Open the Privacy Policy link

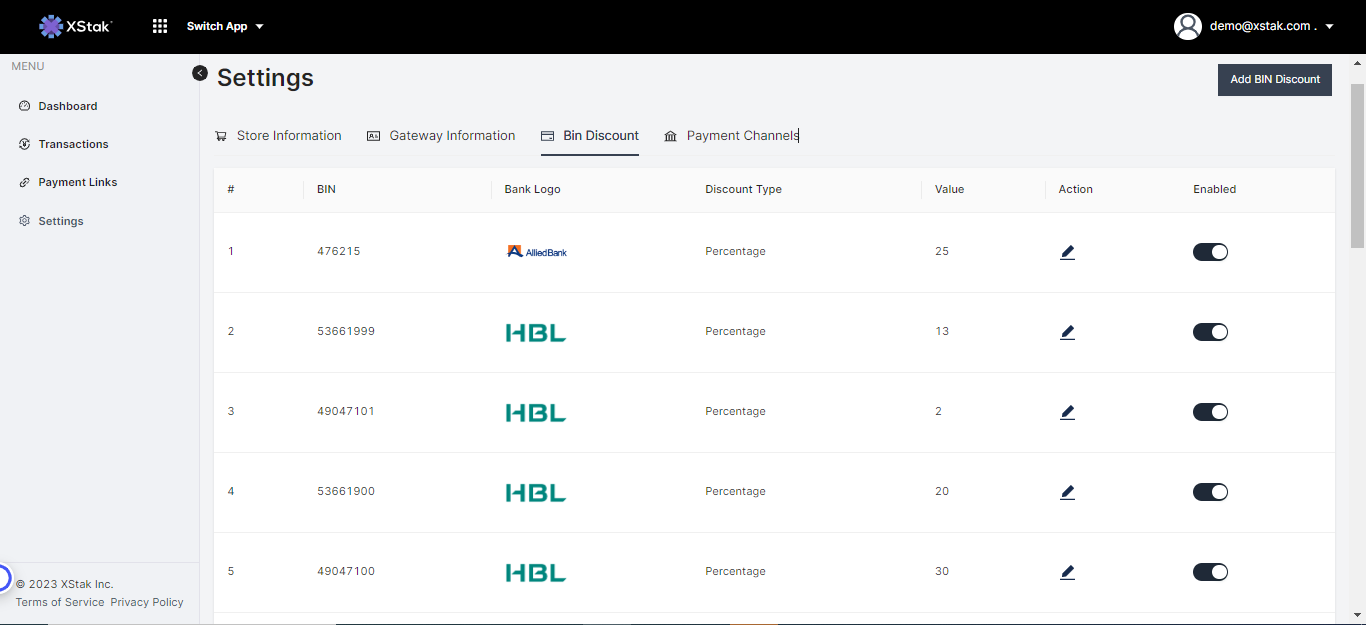click(147, 602)
